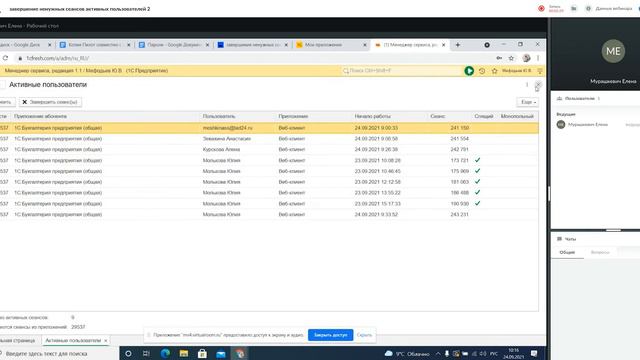Click the Windows Start circle icon on taskbar
The height and width of the screenshot is (360, 640).
pyautogui.click(x=128, y=353)
